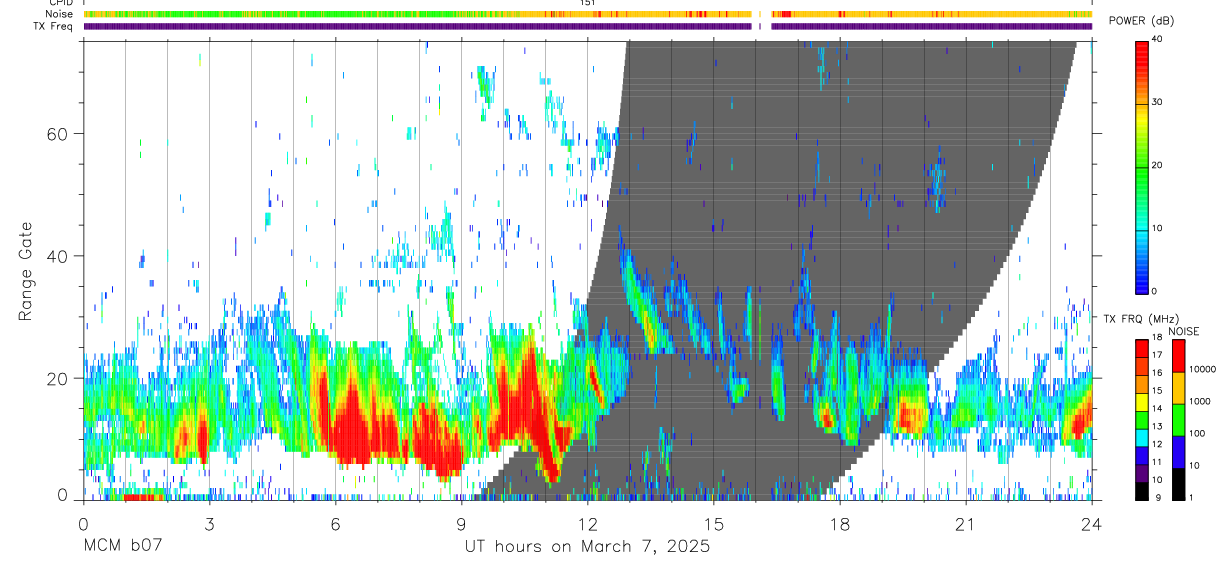Click the Noise time strip above the plot
Image resolution: width=1228 pixels, height=567 pixels.
(x=588, y=14)
